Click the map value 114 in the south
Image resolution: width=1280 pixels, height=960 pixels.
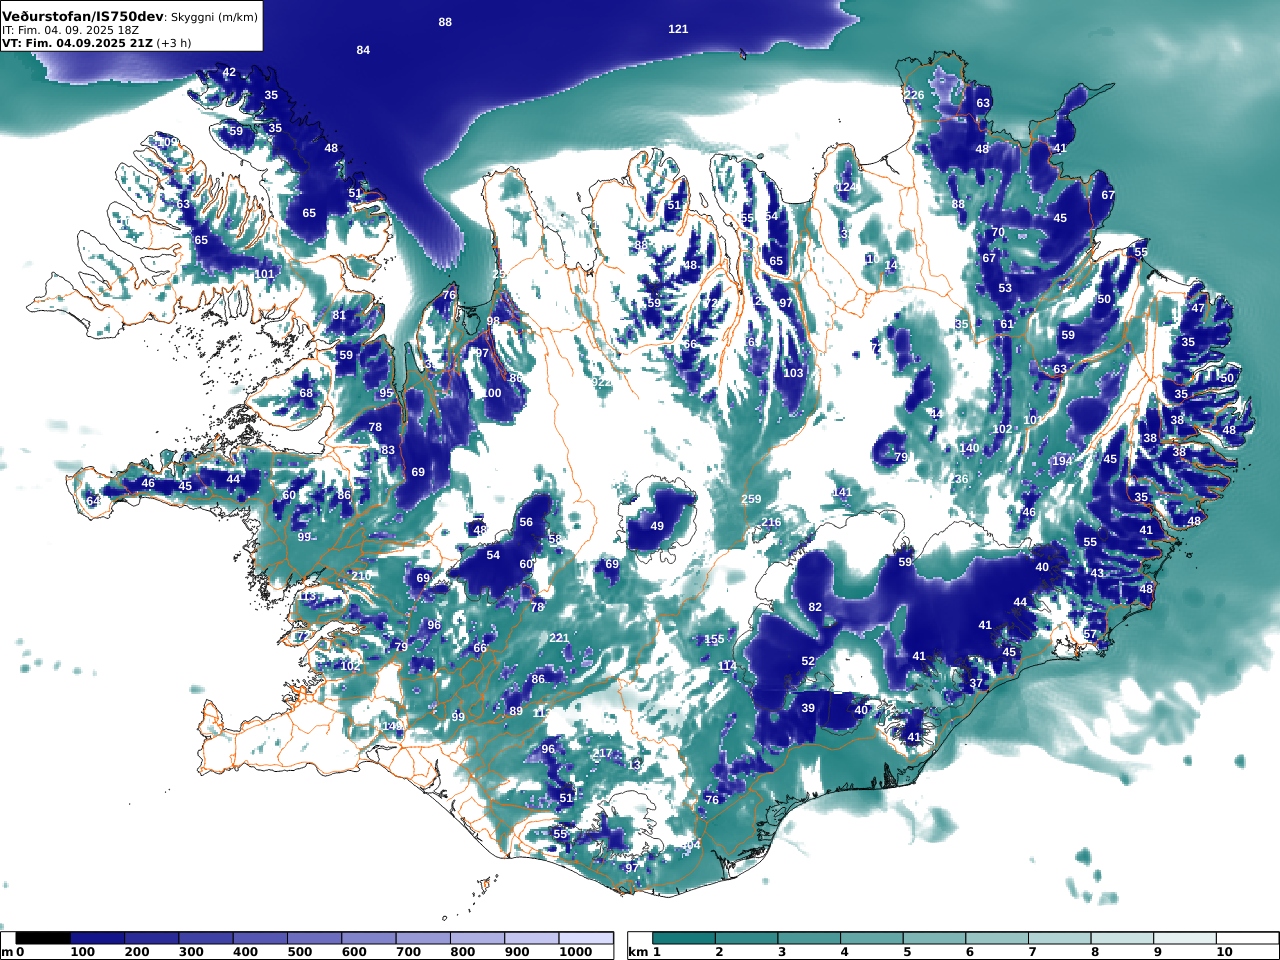727,666
